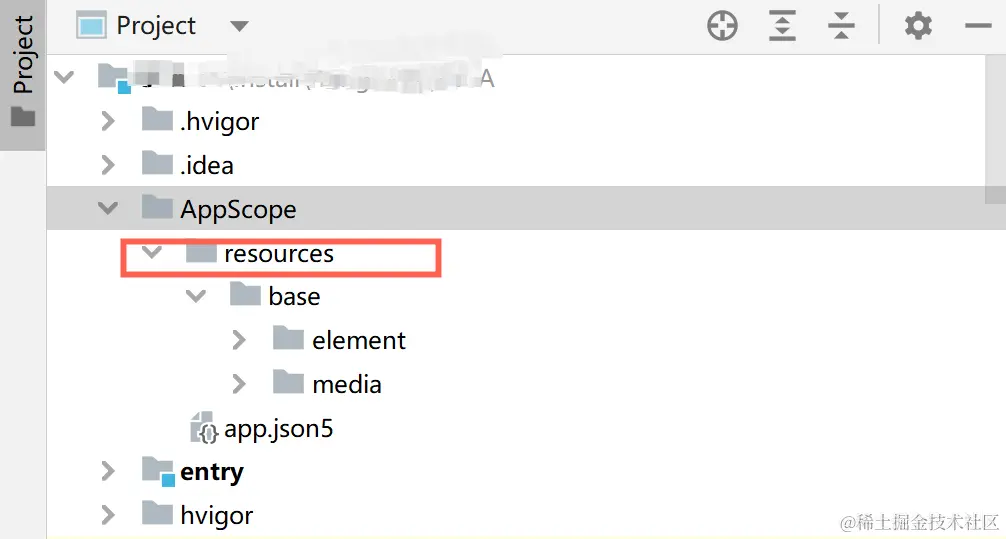Click the Select Opened File target icon

click(x=722, y=26)
